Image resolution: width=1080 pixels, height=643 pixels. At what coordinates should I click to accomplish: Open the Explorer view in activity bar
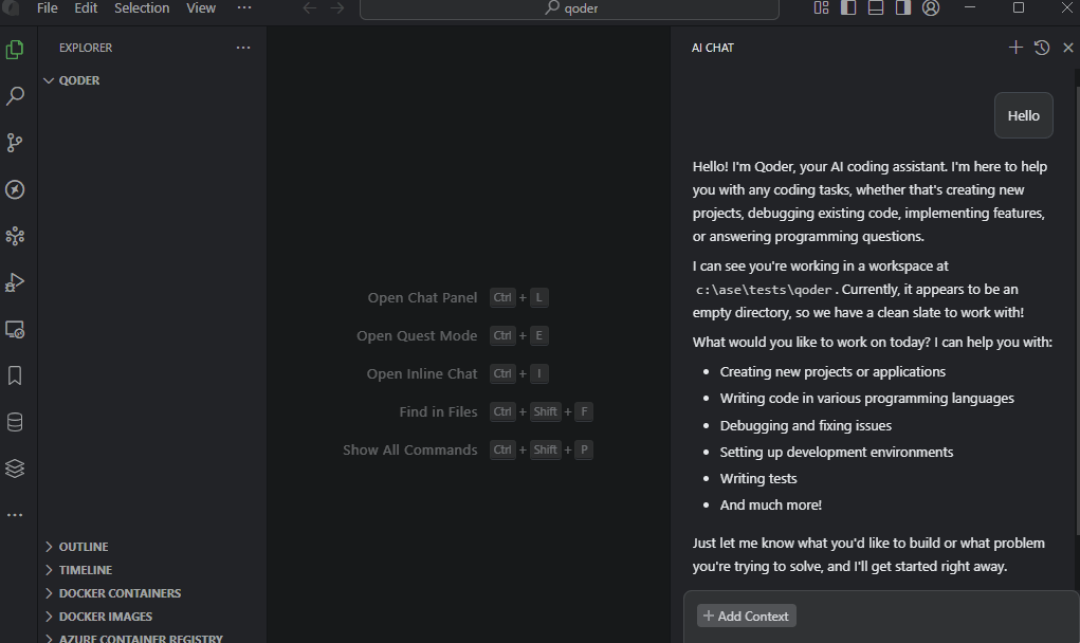[14, 50]
